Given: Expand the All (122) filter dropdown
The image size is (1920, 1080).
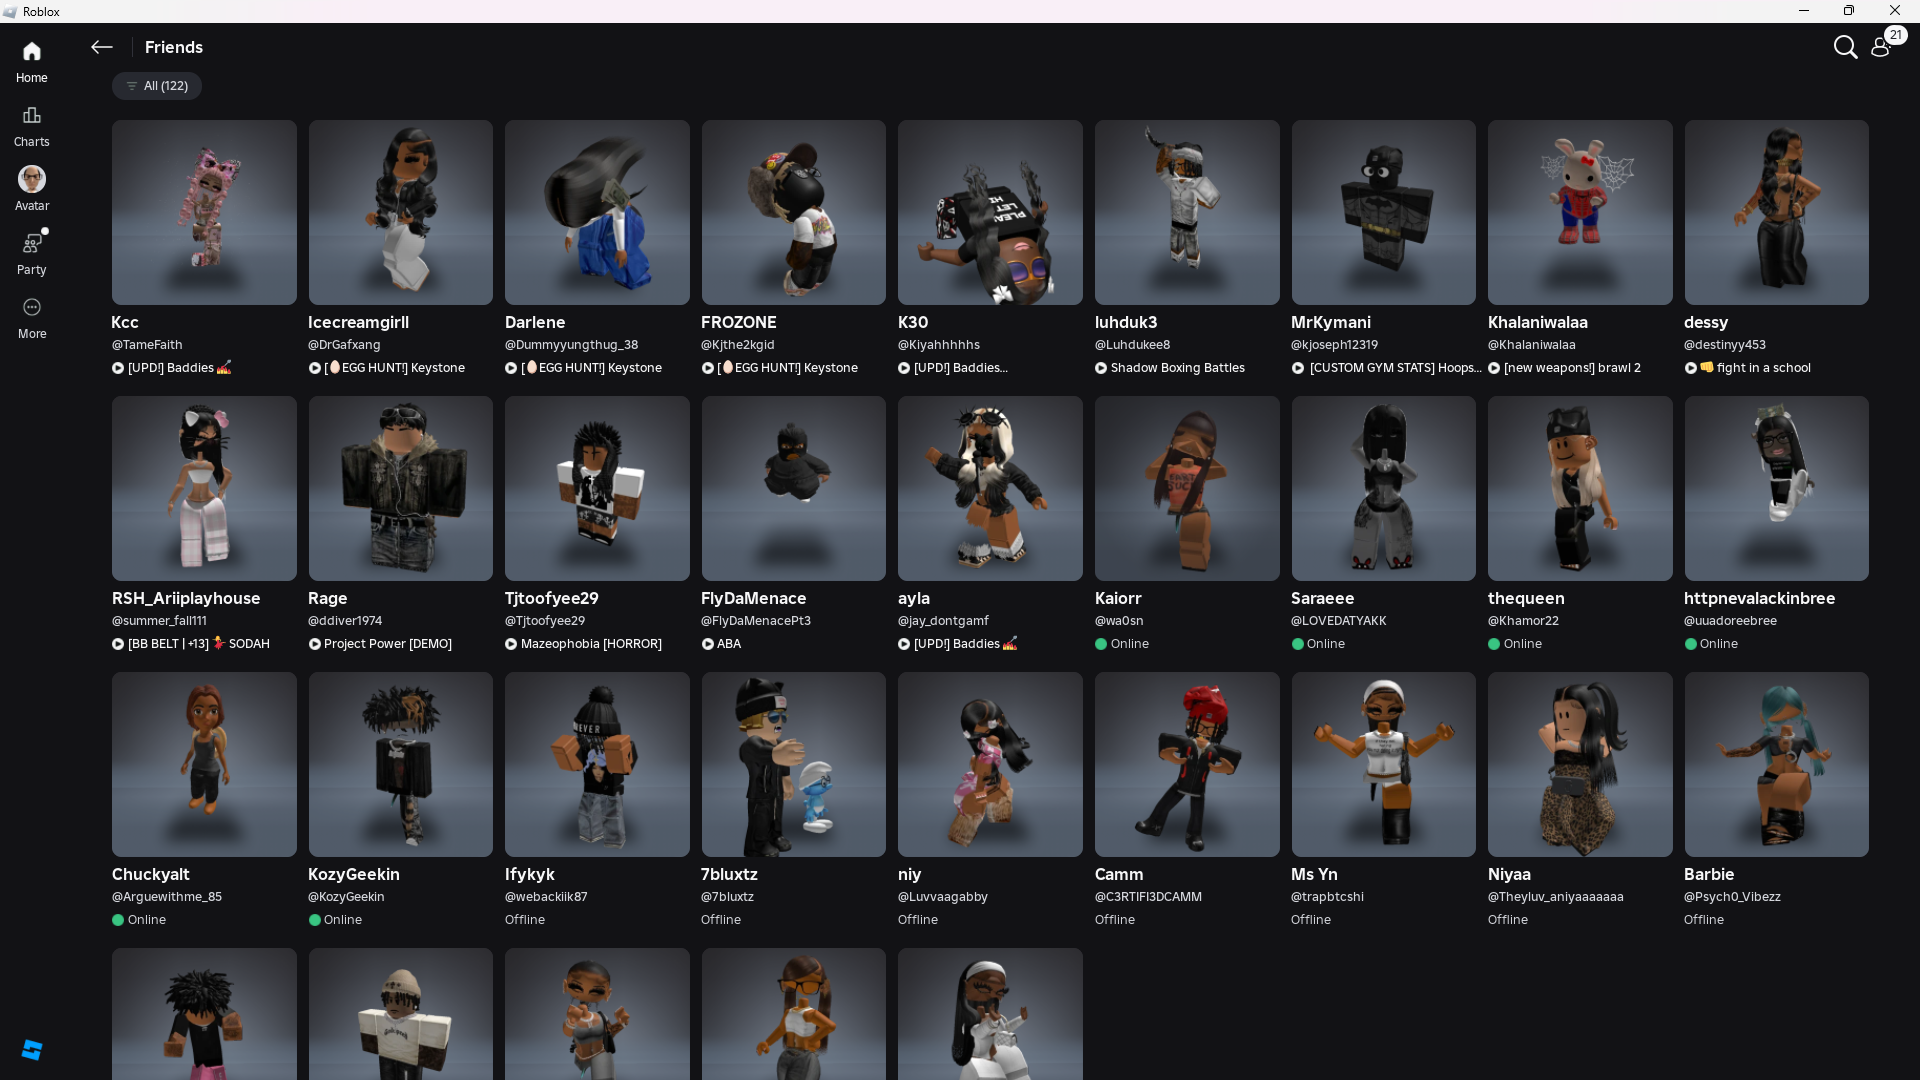Looking at the screenshot, I should [157, 86].
